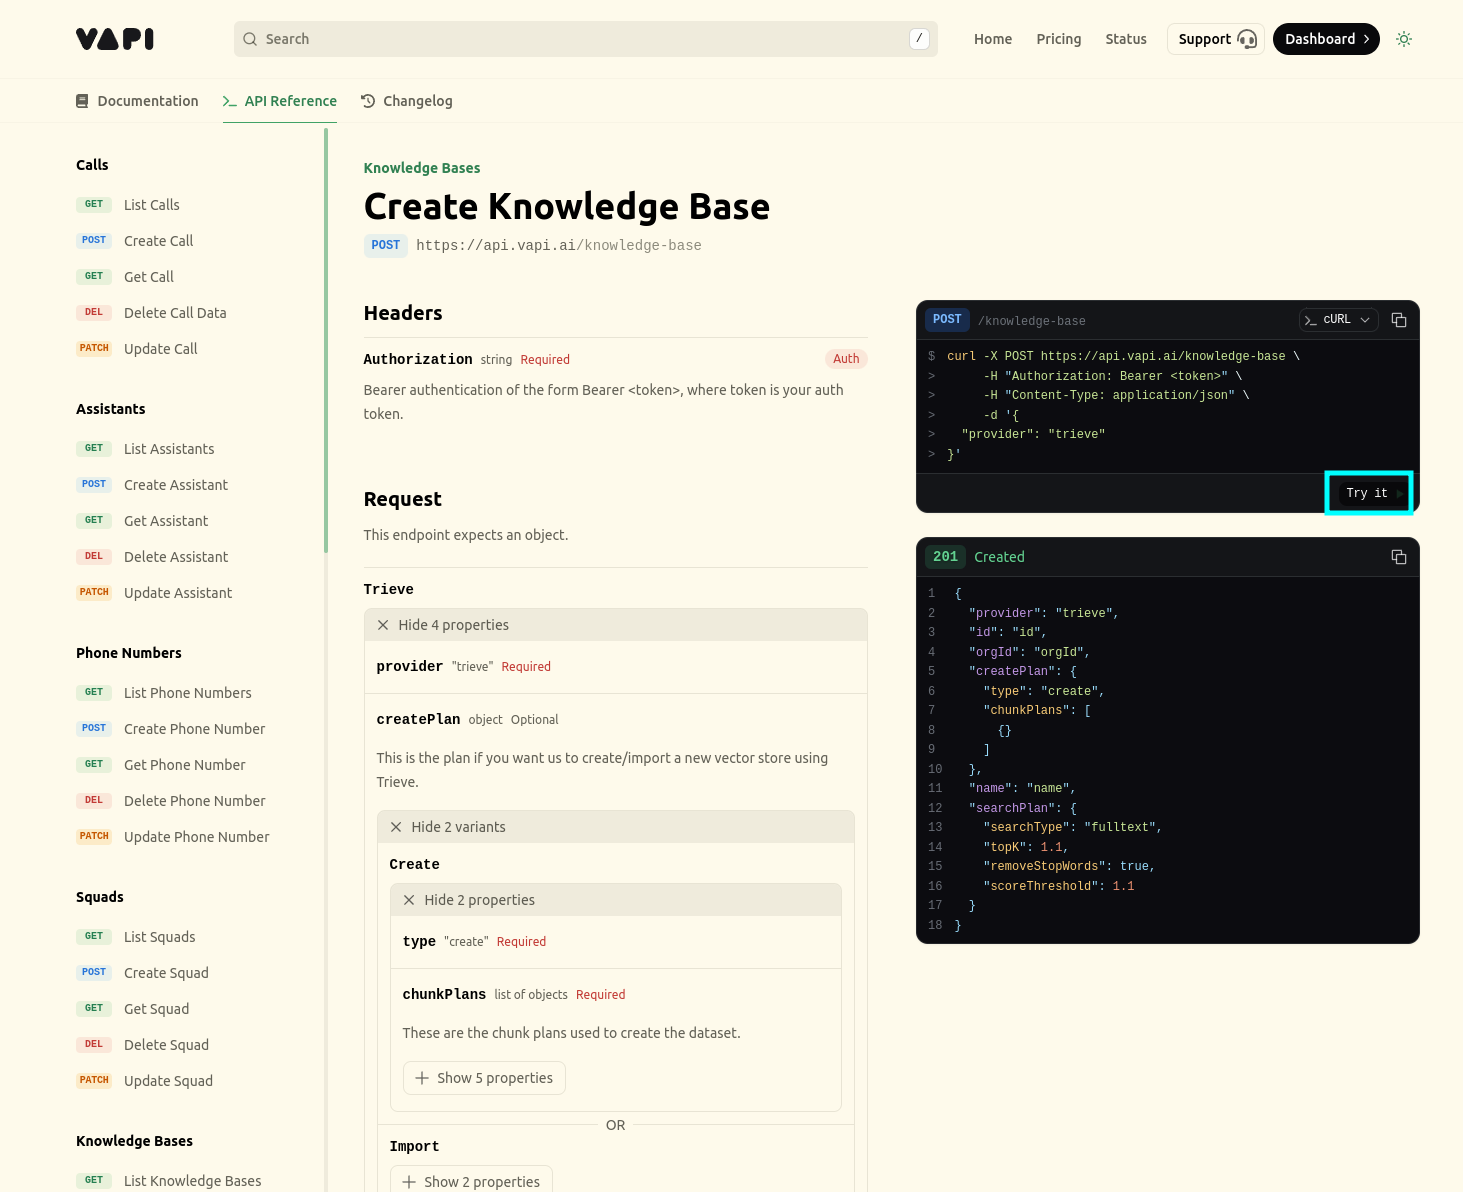Click the sidebar vertical scrollbar
The image size is (1463, 1192).
tap(326, 340)
